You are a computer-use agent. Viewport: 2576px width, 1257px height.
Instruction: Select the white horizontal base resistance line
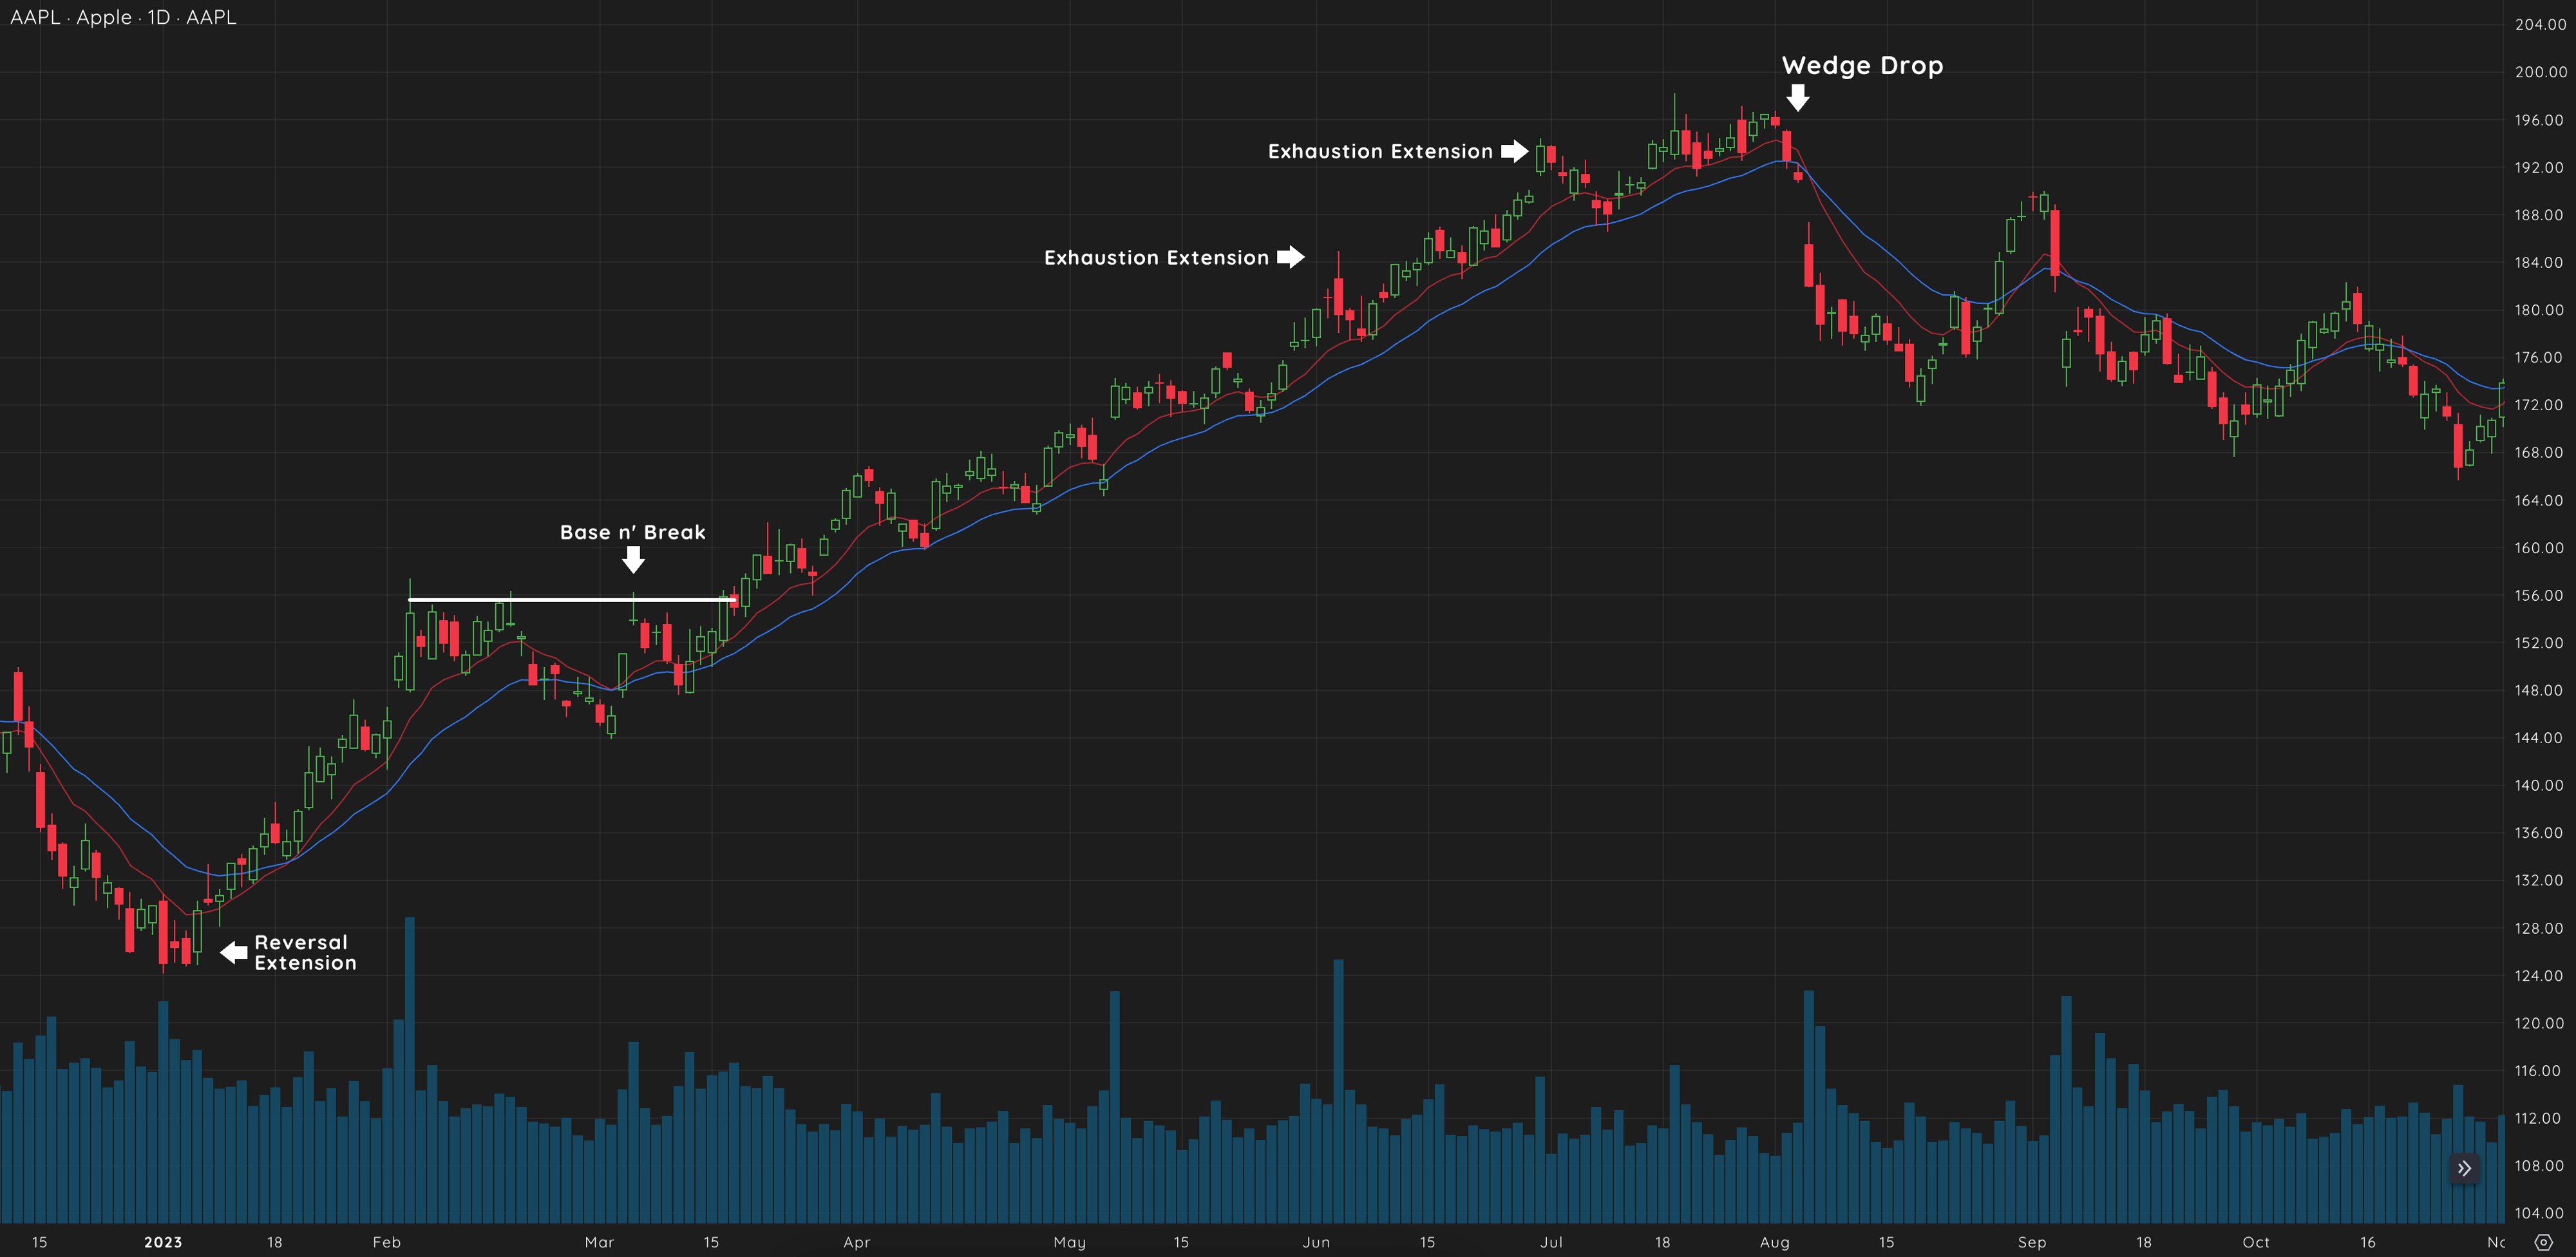[x=572, y=600]
